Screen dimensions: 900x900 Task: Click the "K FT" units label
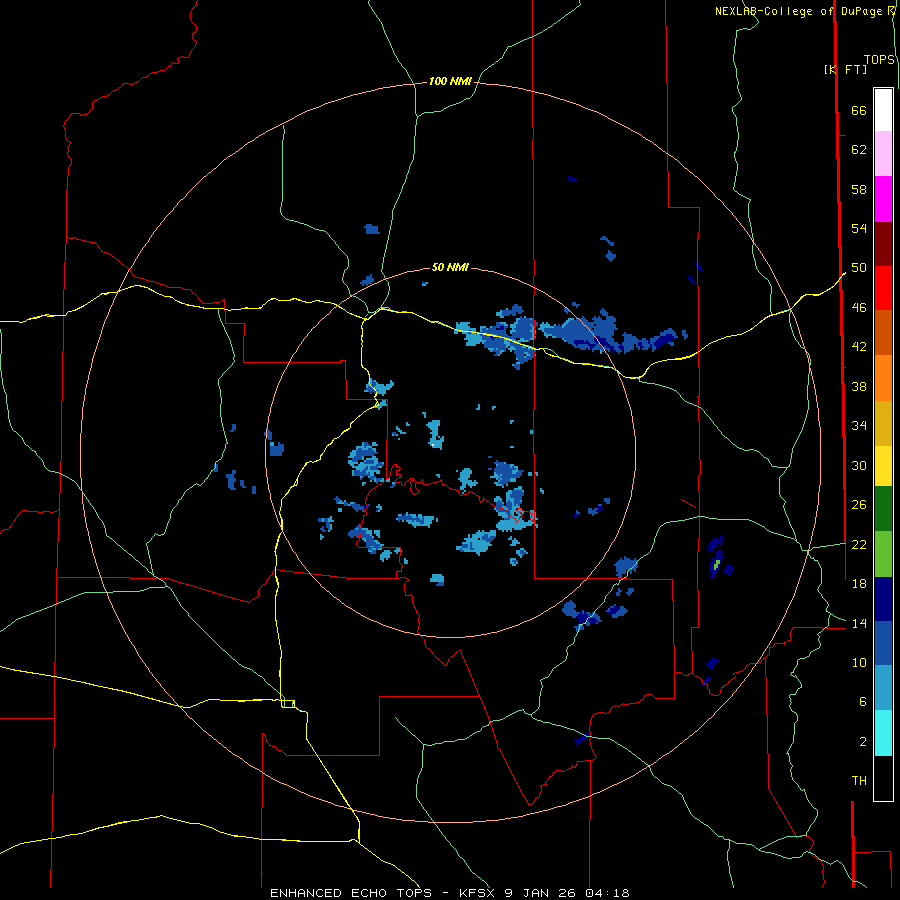[x=845, y=69]
